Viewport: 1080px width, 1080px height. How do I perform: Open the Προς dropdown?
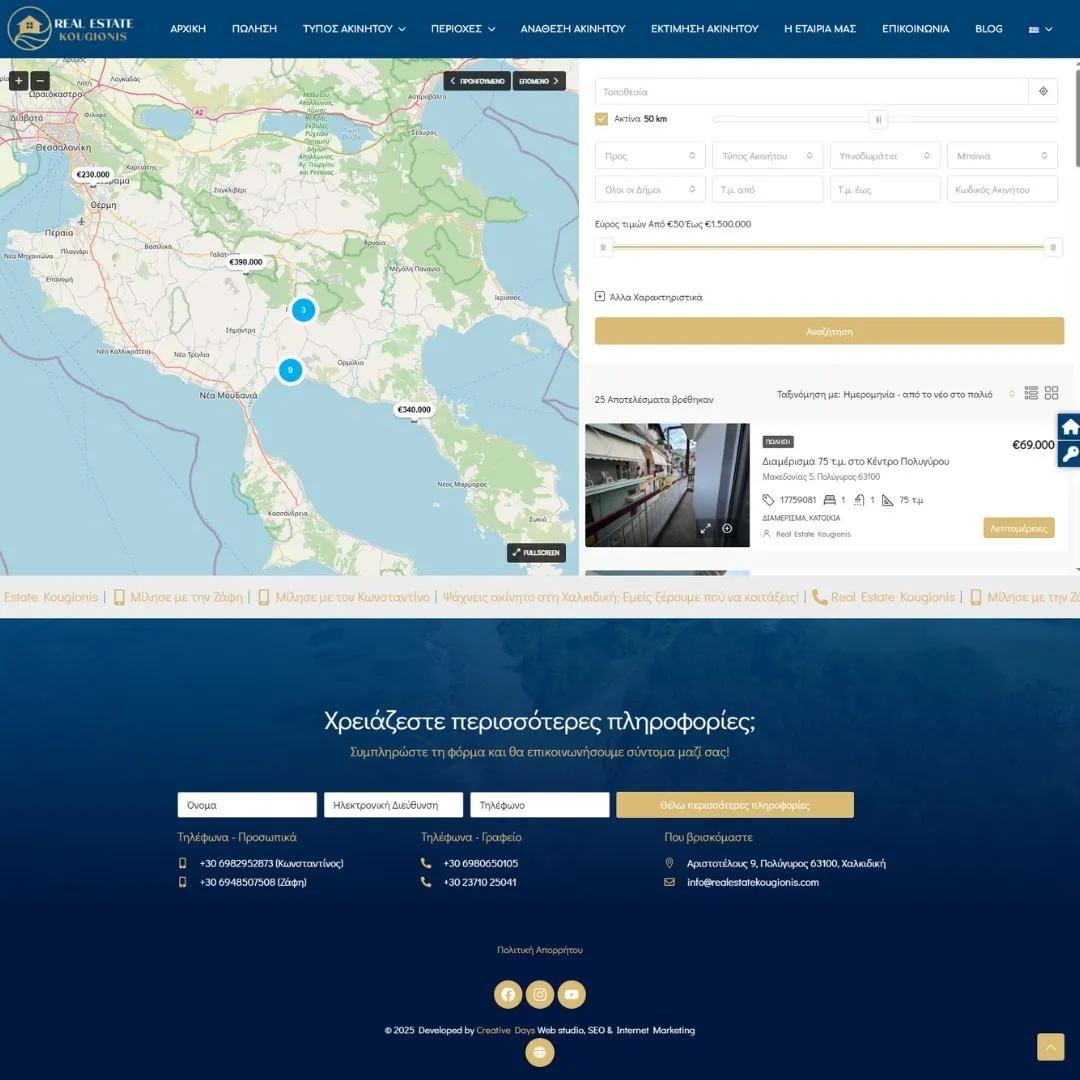(x=650, y=156)
